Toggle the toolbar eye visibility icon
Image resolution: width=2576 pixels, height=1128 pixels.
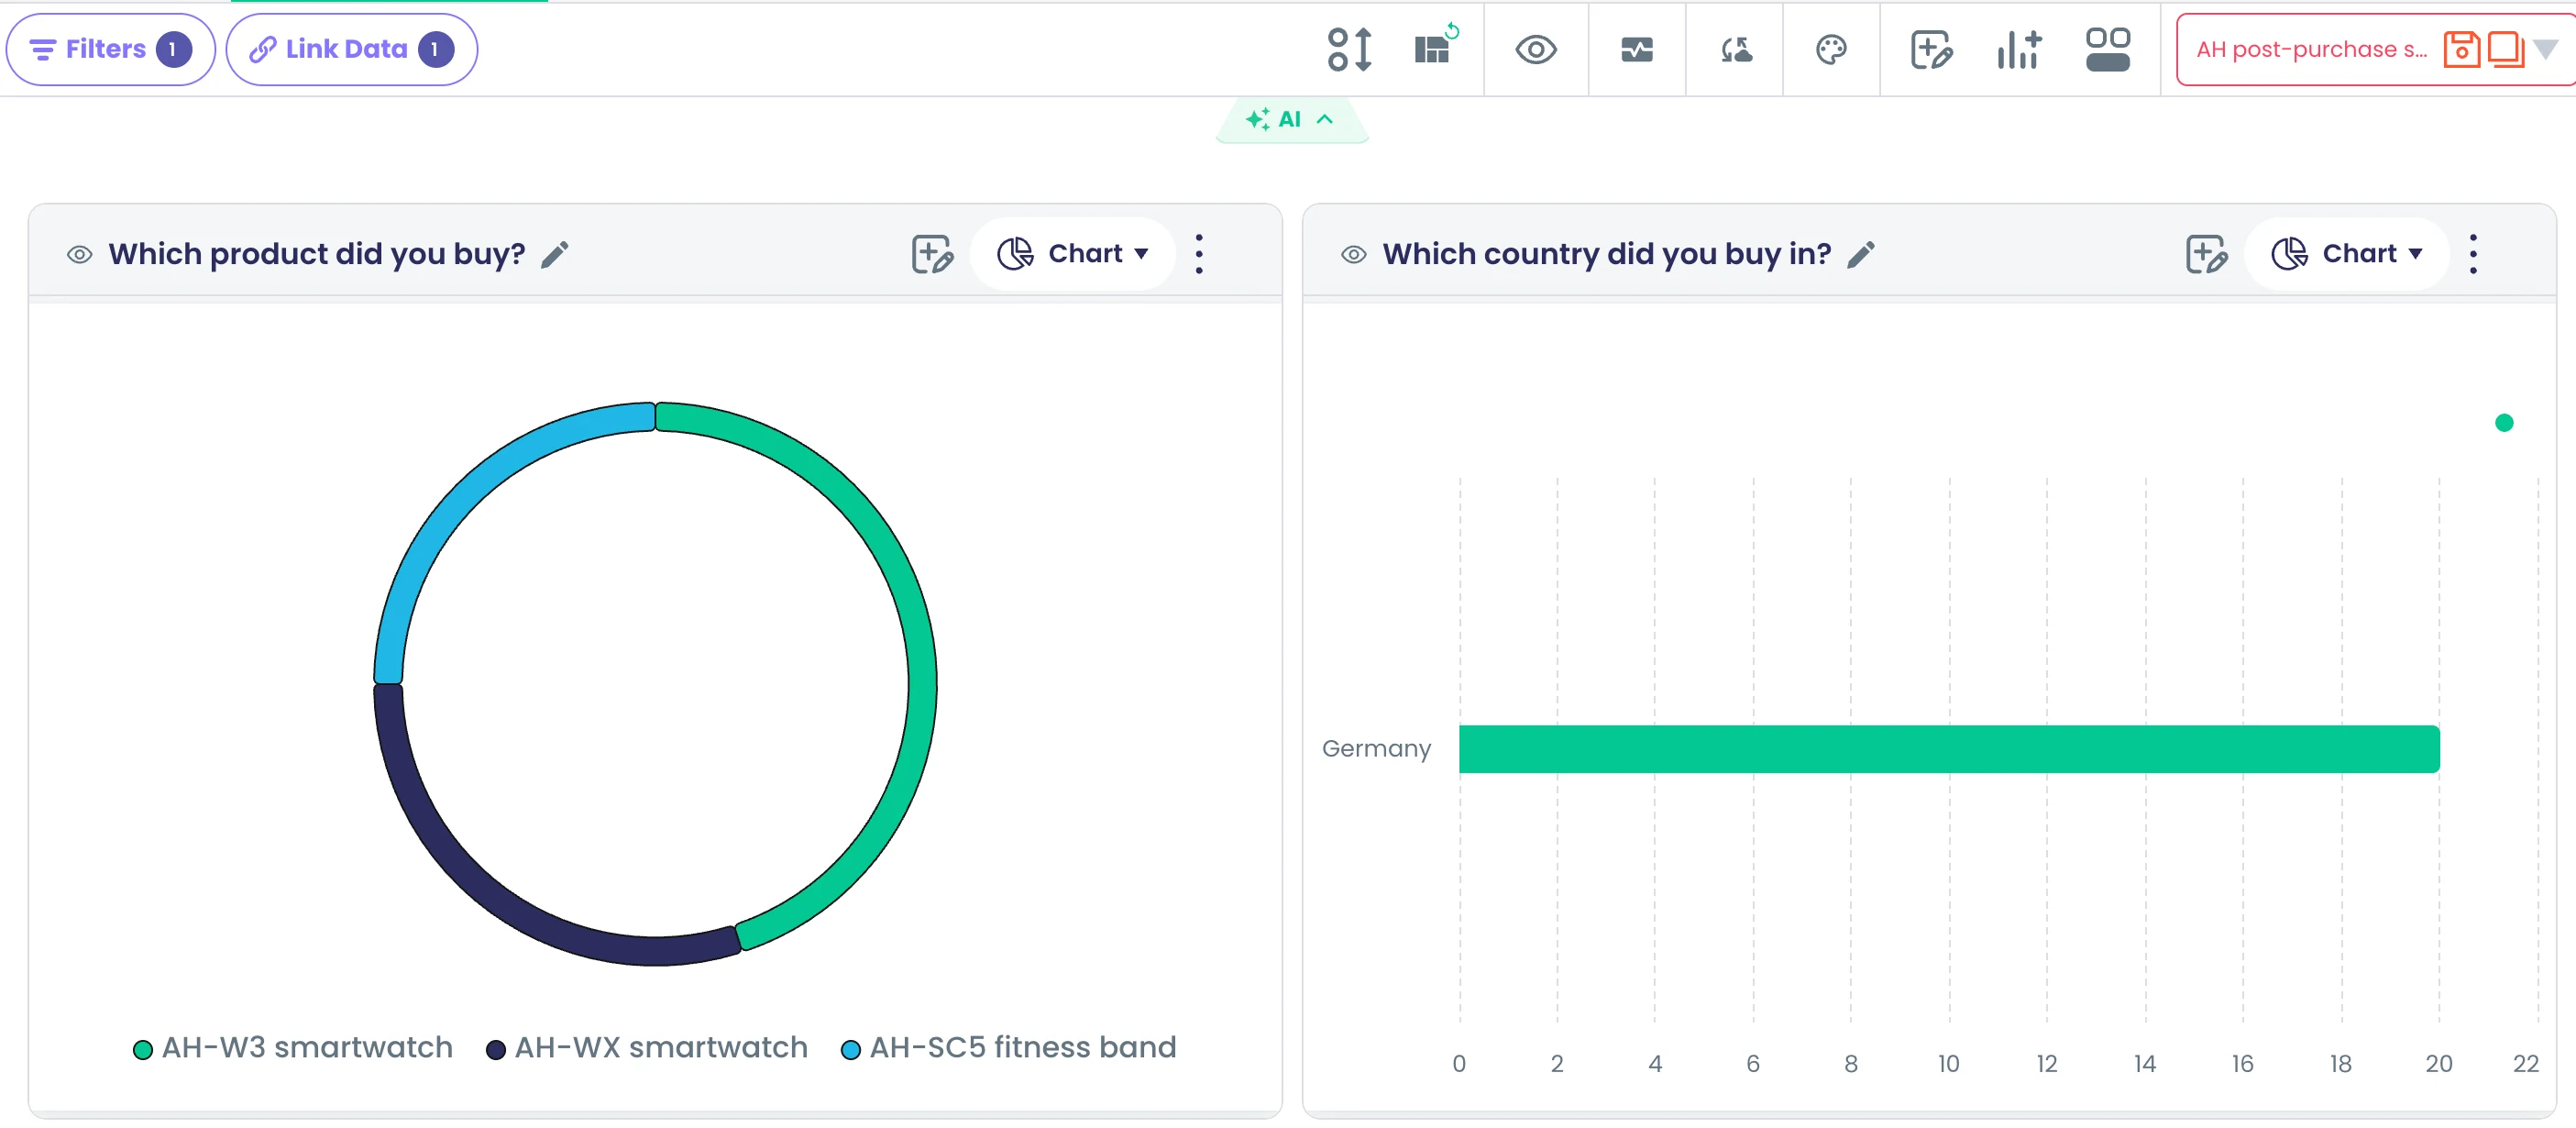point(1535,49)
